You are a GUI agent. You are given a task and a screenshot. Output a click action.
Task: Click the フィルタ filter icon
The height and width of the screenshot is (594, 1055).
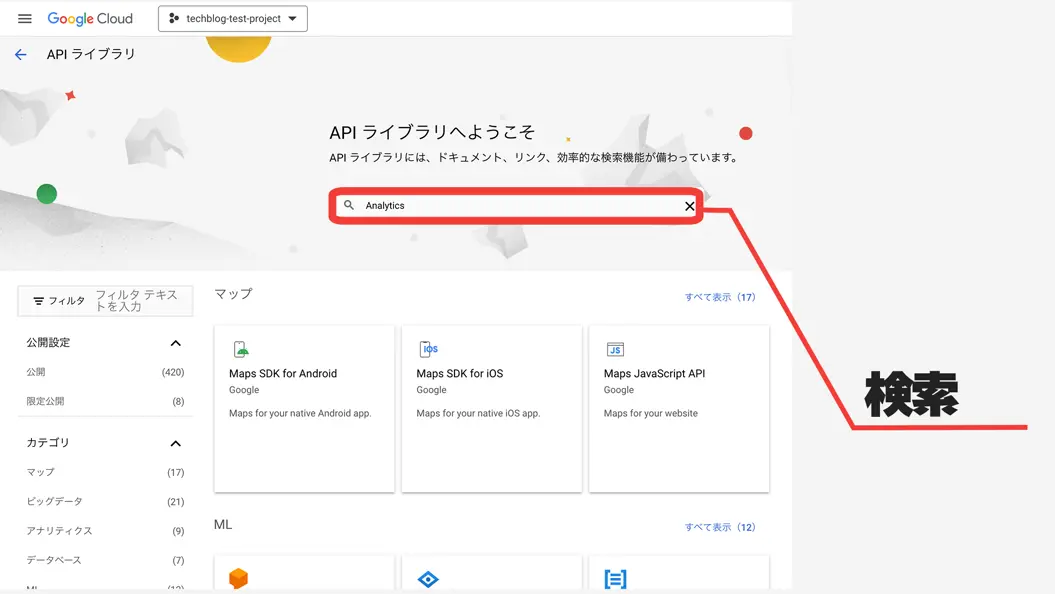coord(38,301)
